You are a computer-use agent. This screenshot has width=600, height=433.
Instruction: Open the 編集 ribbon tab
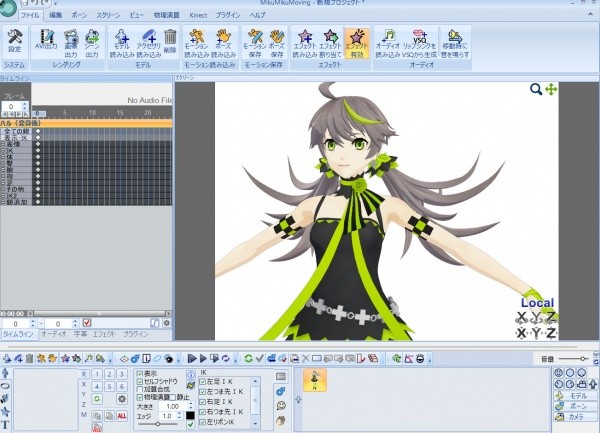(x=56, y=15)
